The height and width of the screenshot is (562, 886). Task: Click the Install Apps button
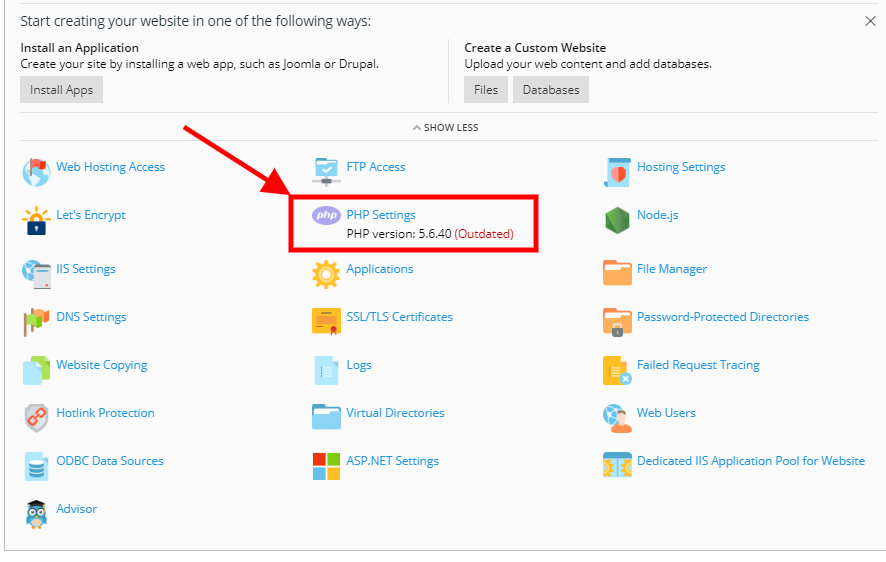point(62,90)
